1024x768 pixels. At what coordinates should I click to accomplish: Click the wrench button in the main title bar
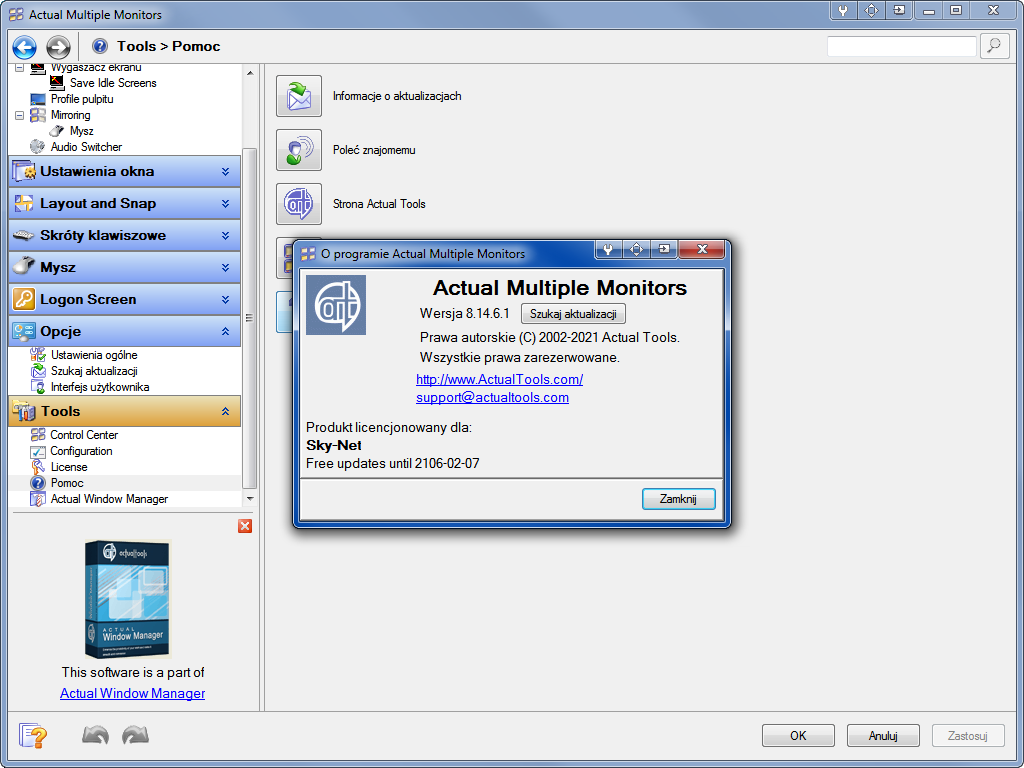pyautogui.click(x=843, y=10)
